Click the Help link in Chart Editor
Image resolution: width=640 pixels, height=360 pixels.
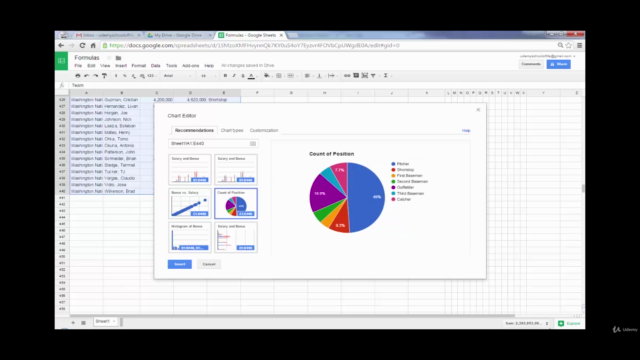tap(466, 131)
